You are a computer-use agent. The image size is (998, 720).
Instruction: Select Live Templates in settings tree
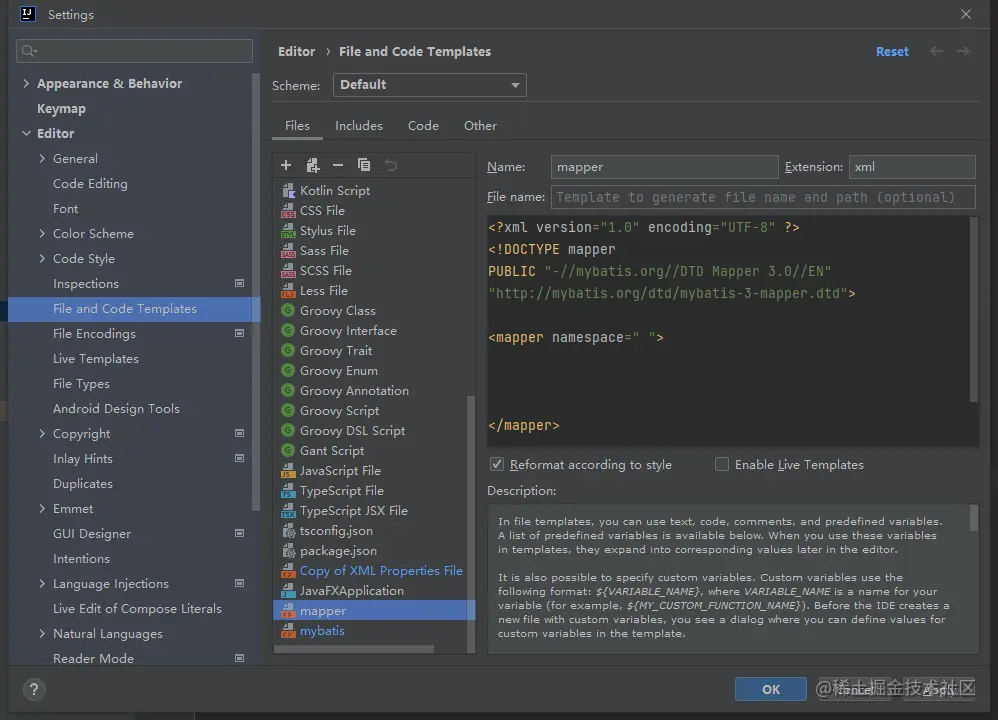point(95,359)
